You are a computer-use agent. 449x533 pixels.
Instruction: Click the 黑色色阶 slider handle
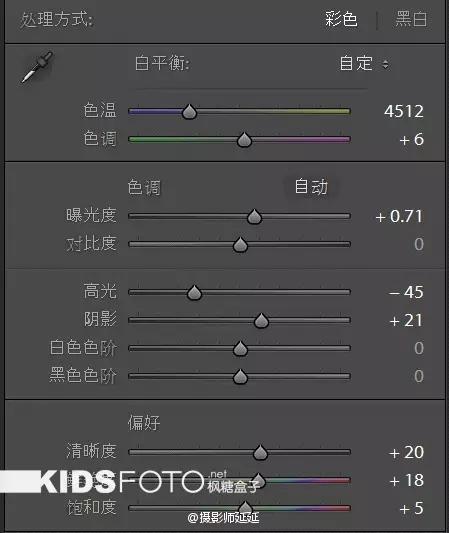pyautogui.click(x=240, y=377)
